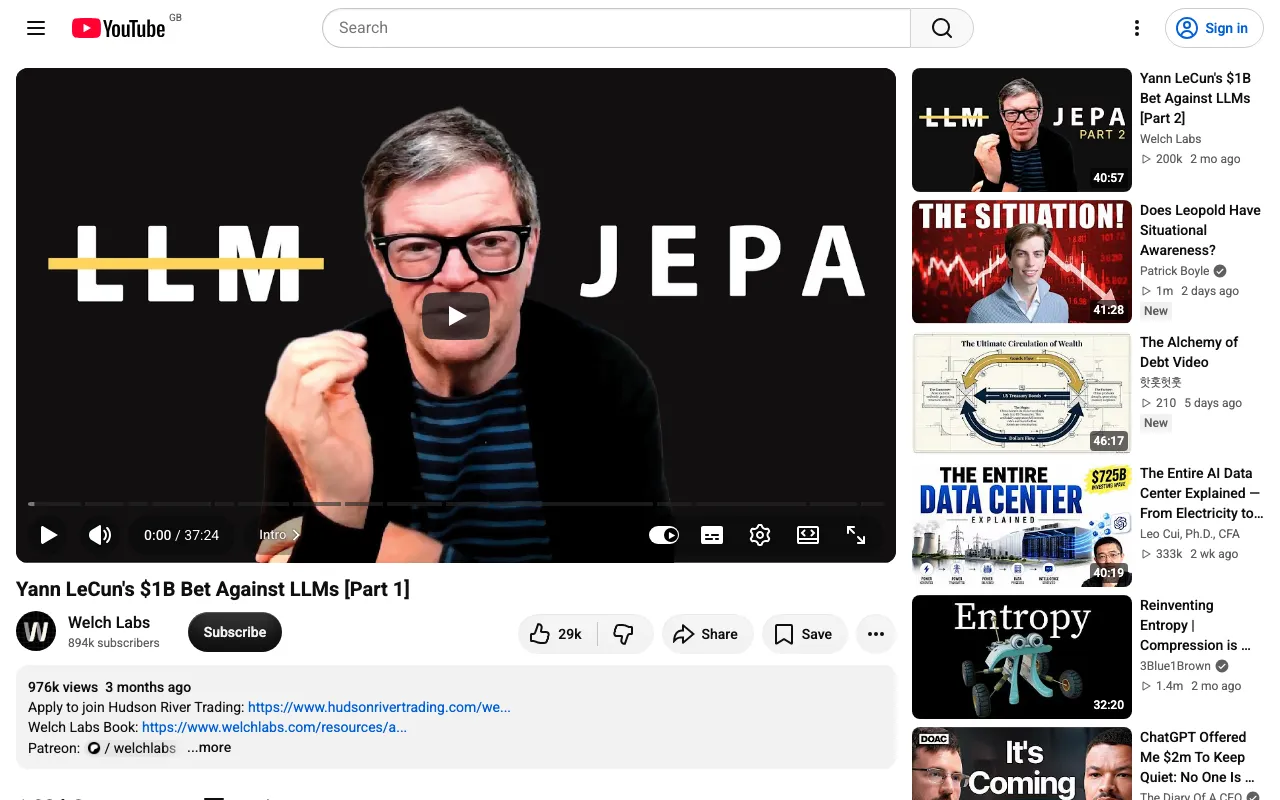Open the Welch Labs channel name link

[109, 622]
